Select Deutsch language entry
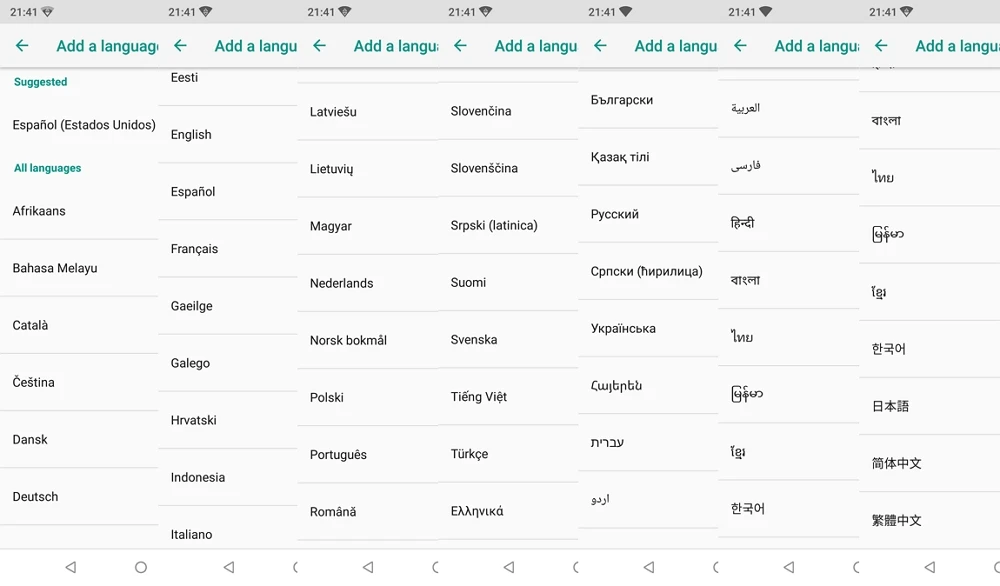This screenshot has height=586, width=1000. coord(79,497)
